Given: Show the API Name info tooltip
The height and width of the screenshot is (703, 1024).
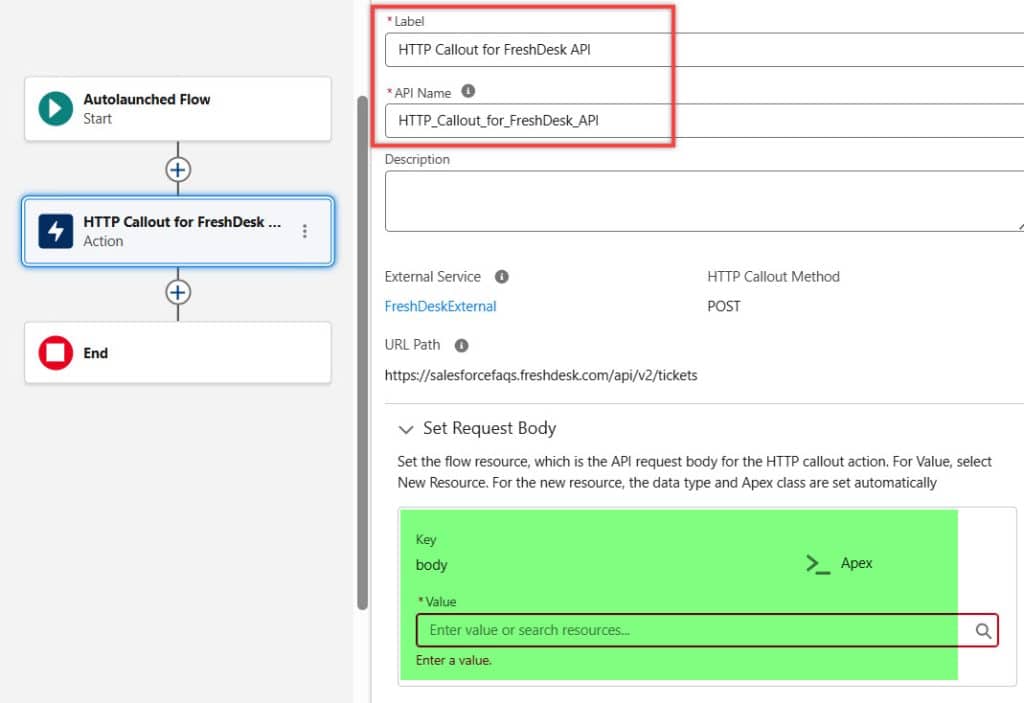Looking at the screenshot, I should click(x=468, y=91).
